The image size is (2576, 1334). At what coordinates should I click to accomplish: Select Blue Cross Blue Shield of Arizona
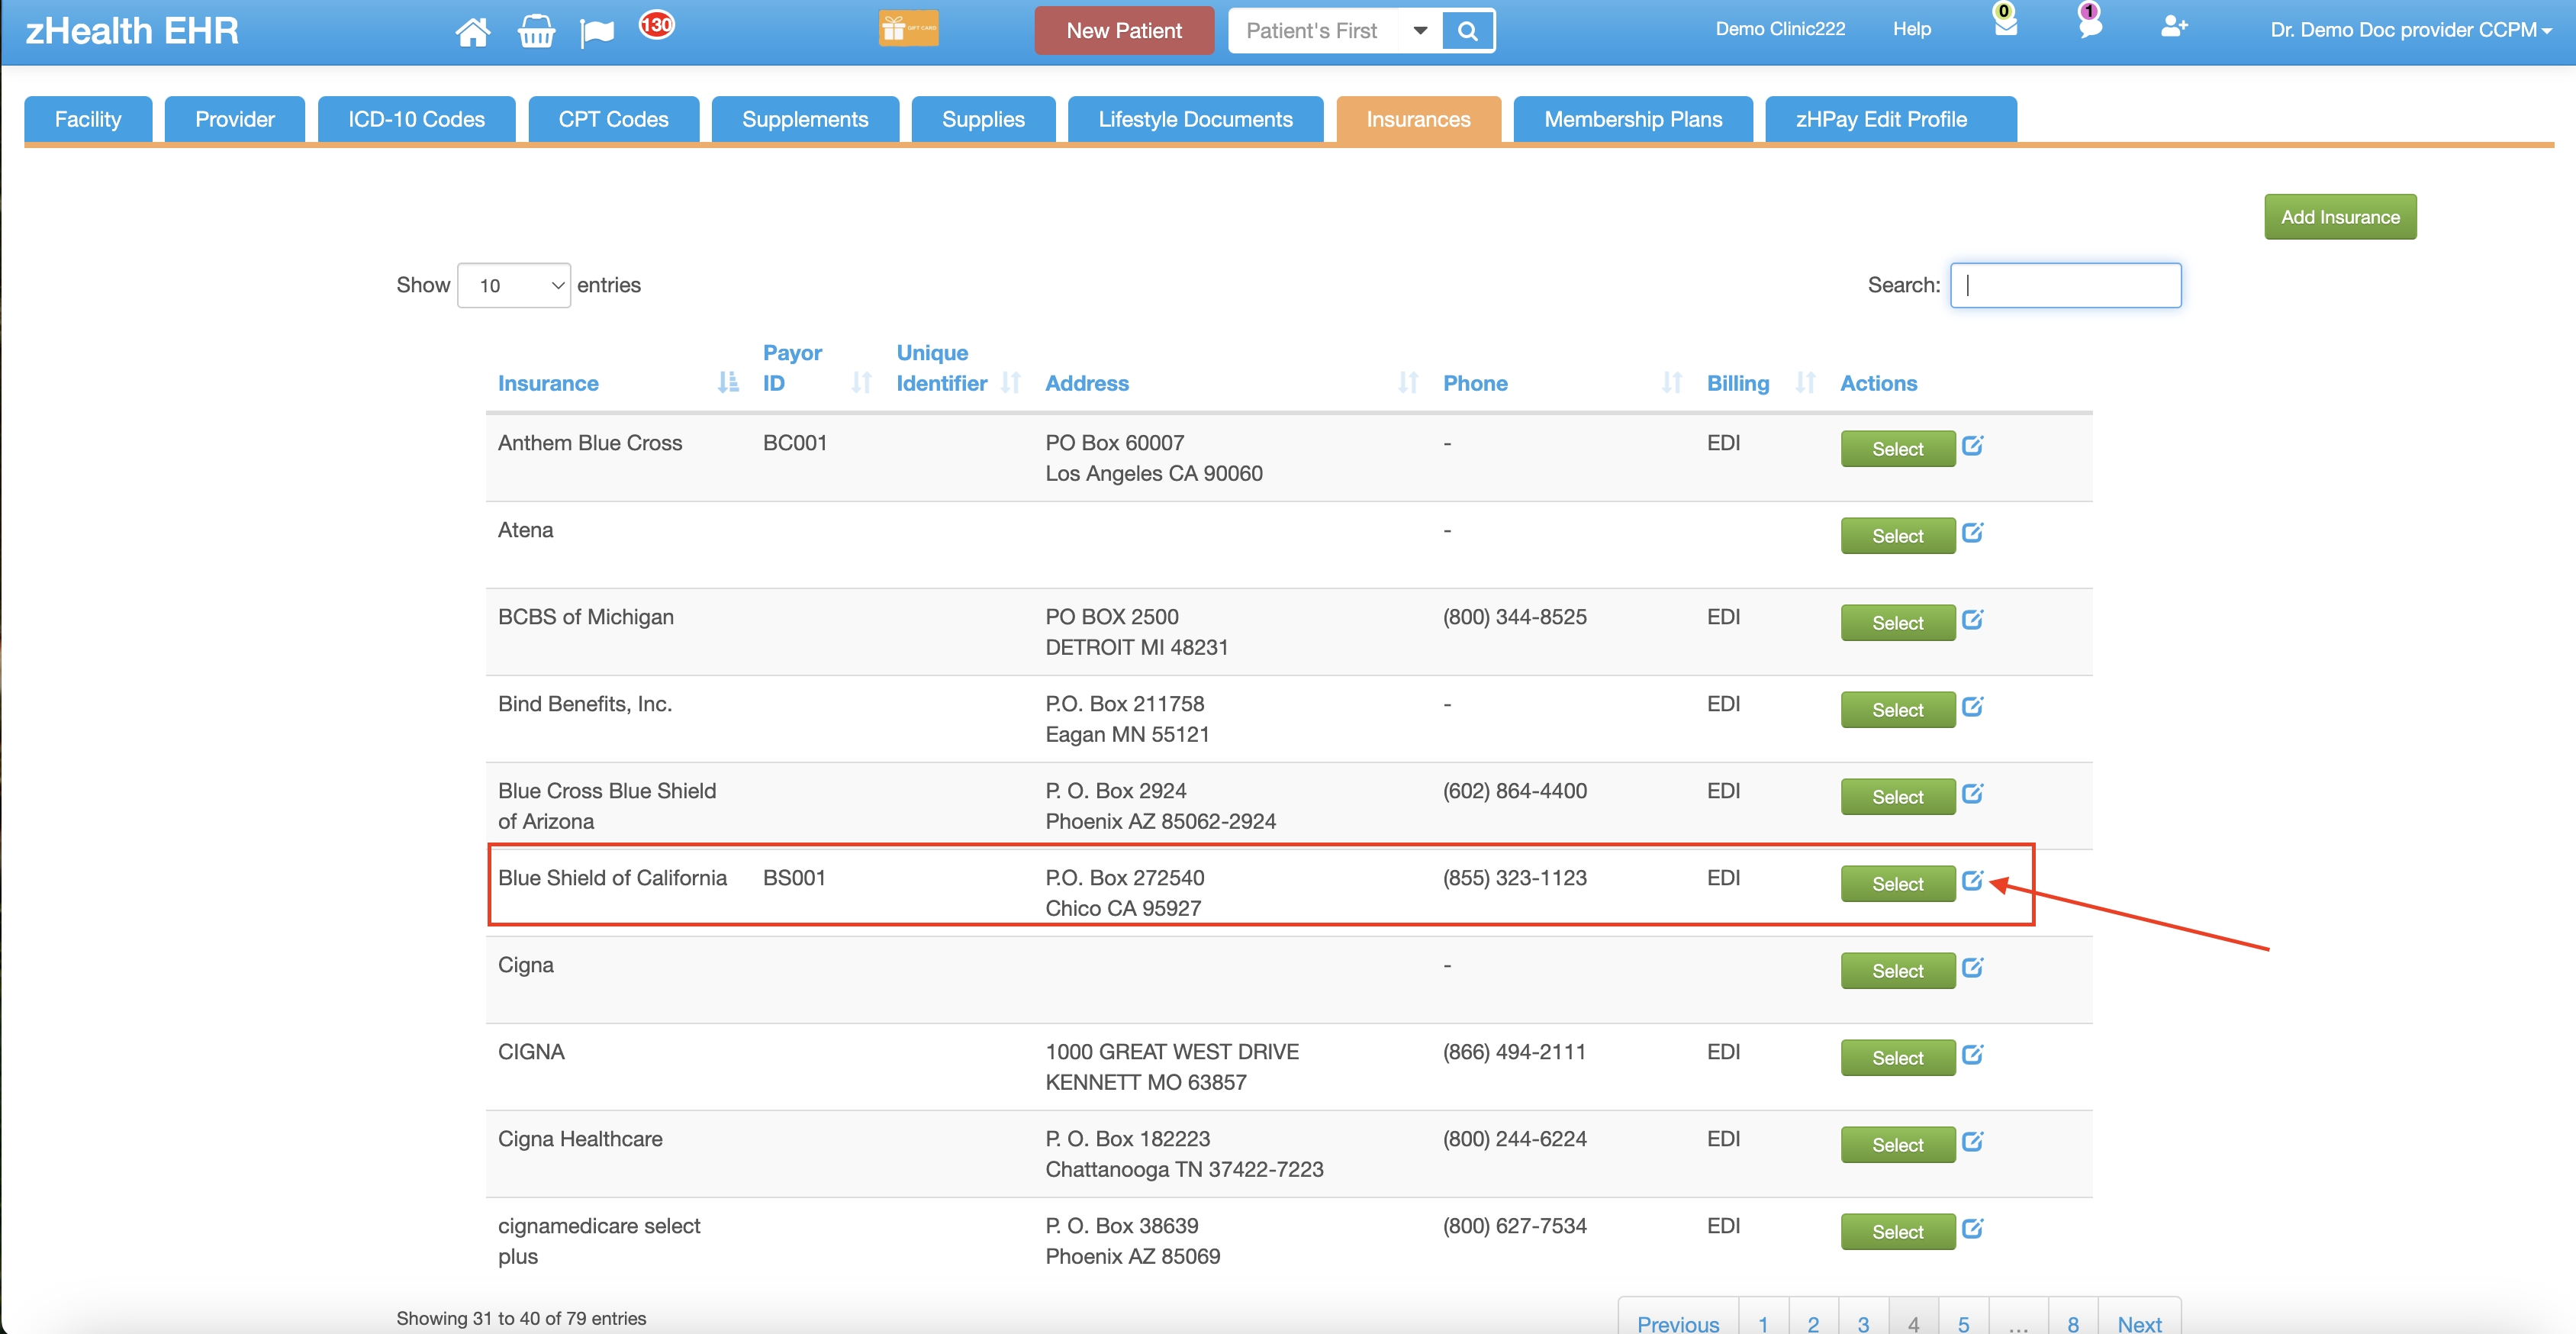(1897, 797)
